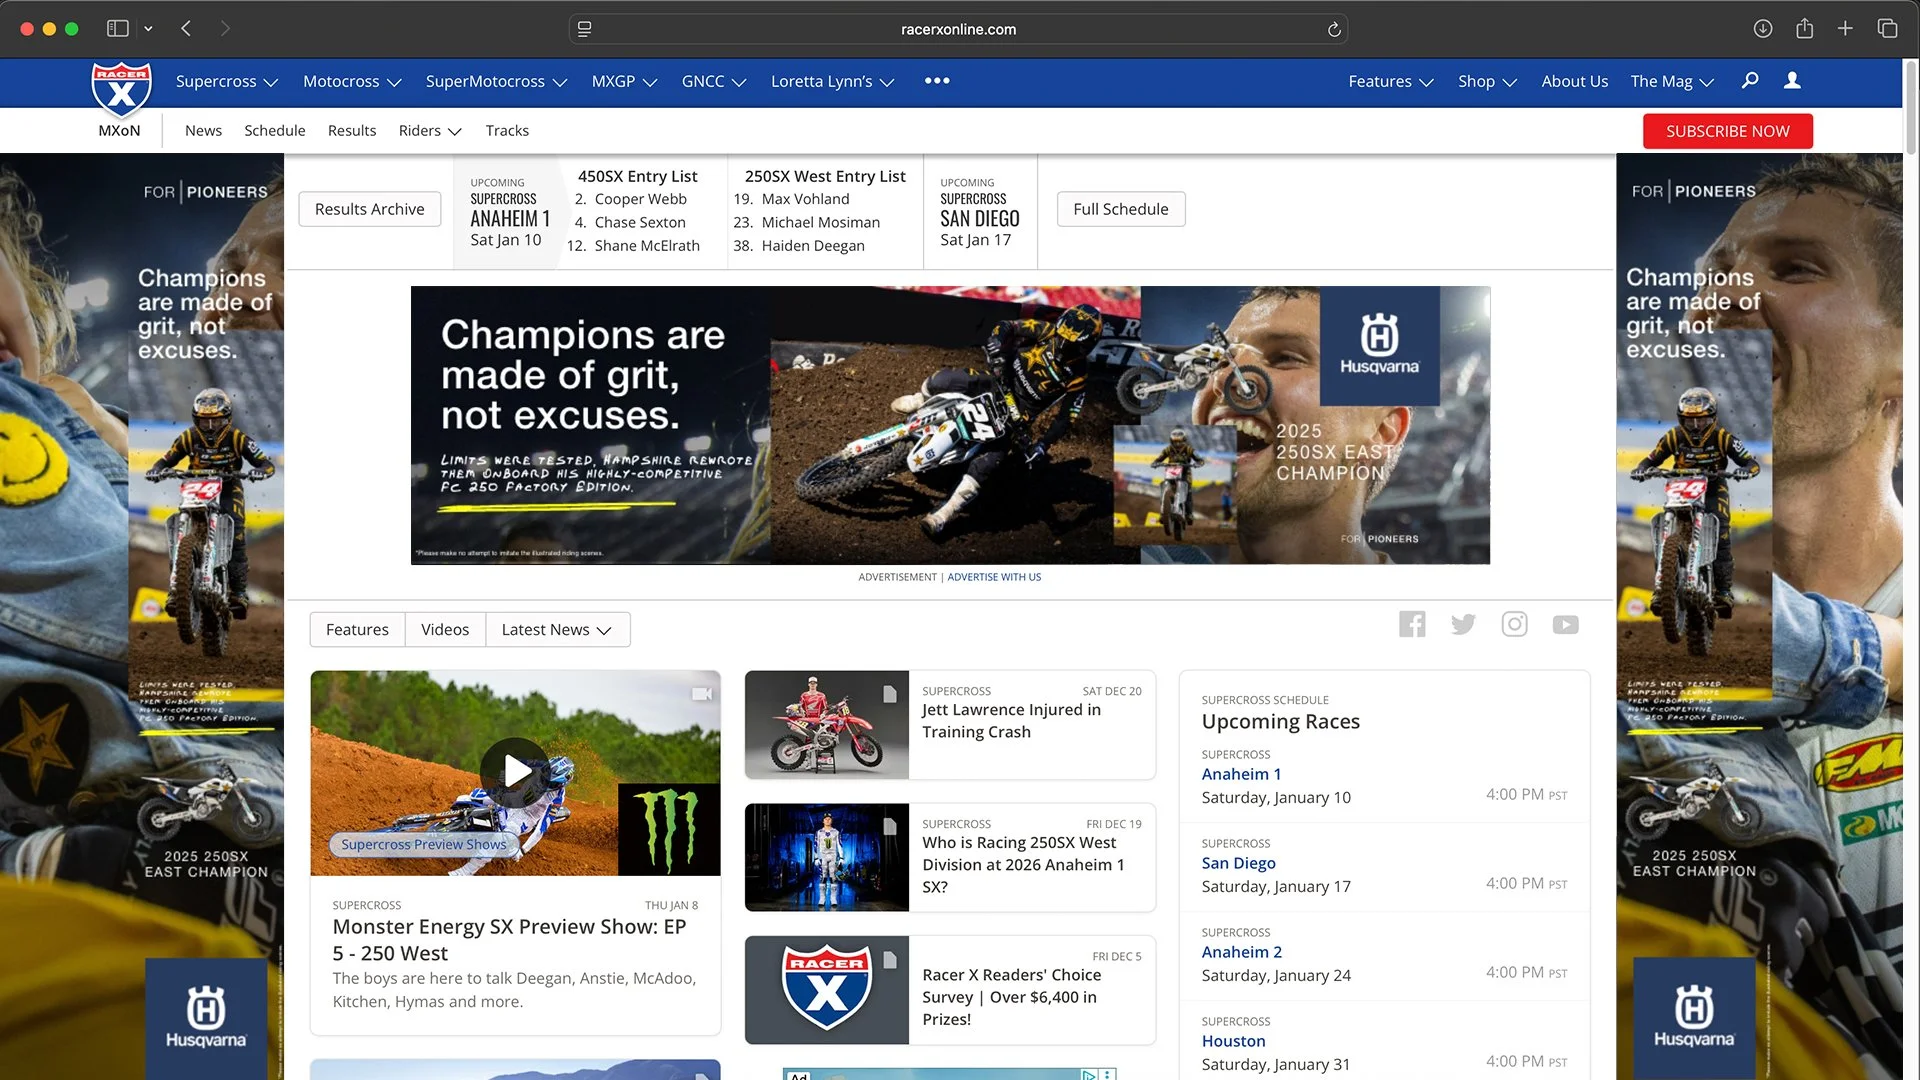Open Jett Lawrence Injured article thumbnail
1920x1080 pixels.
pyautogui.click(x=826, y=725)
